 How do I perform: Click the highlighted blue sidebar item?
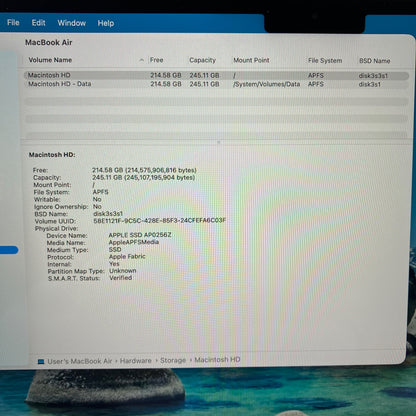9,250
